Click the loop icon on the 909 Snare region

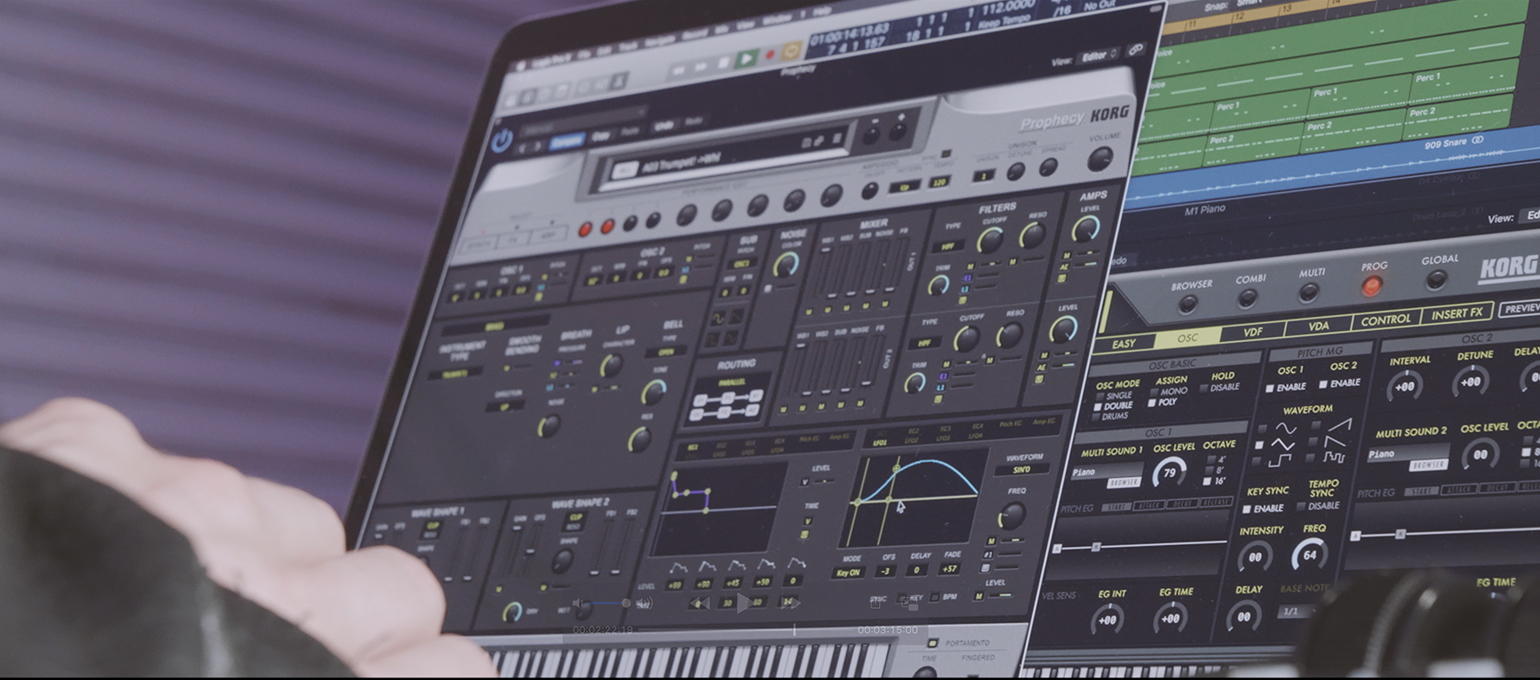[x=1478, y=140]
